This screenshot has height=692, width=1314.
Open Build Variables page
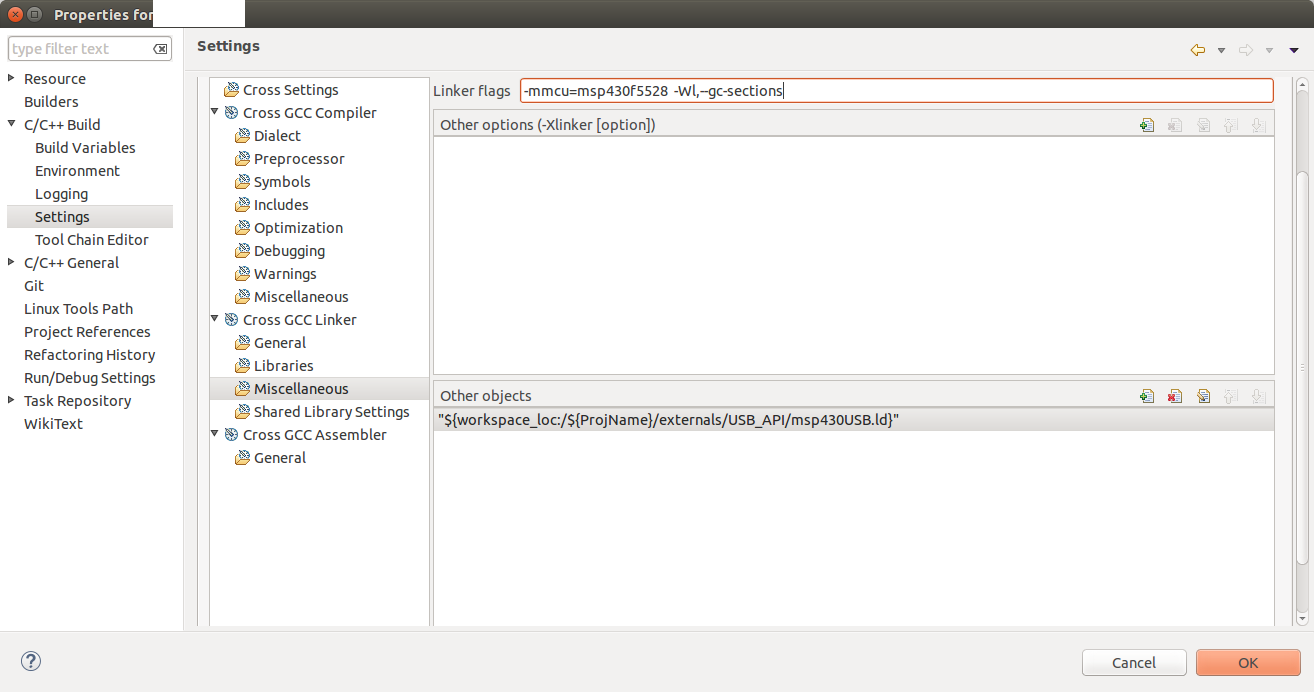(85, 148)
